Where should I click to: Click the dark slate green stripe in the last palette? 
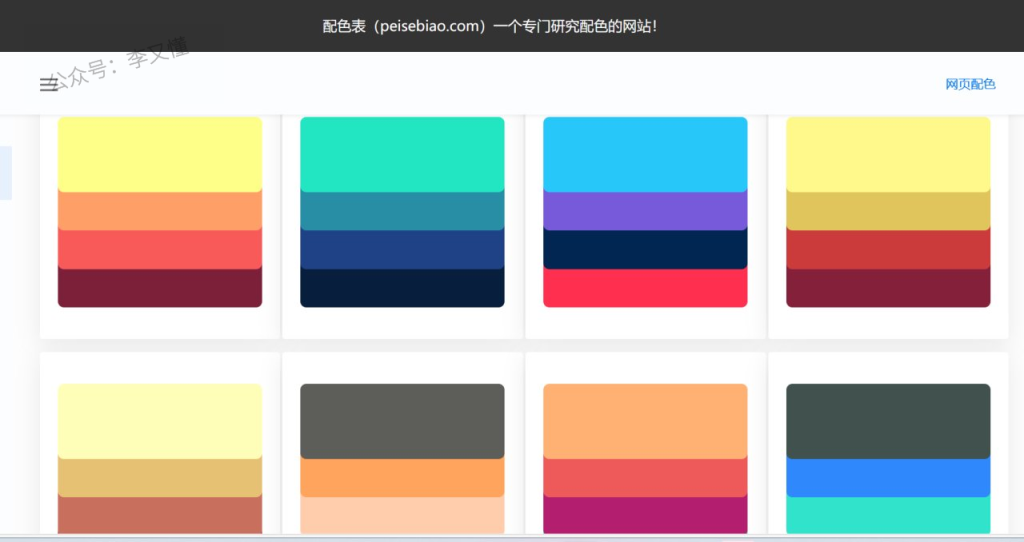pyautogui.click(x=888, y=421)
